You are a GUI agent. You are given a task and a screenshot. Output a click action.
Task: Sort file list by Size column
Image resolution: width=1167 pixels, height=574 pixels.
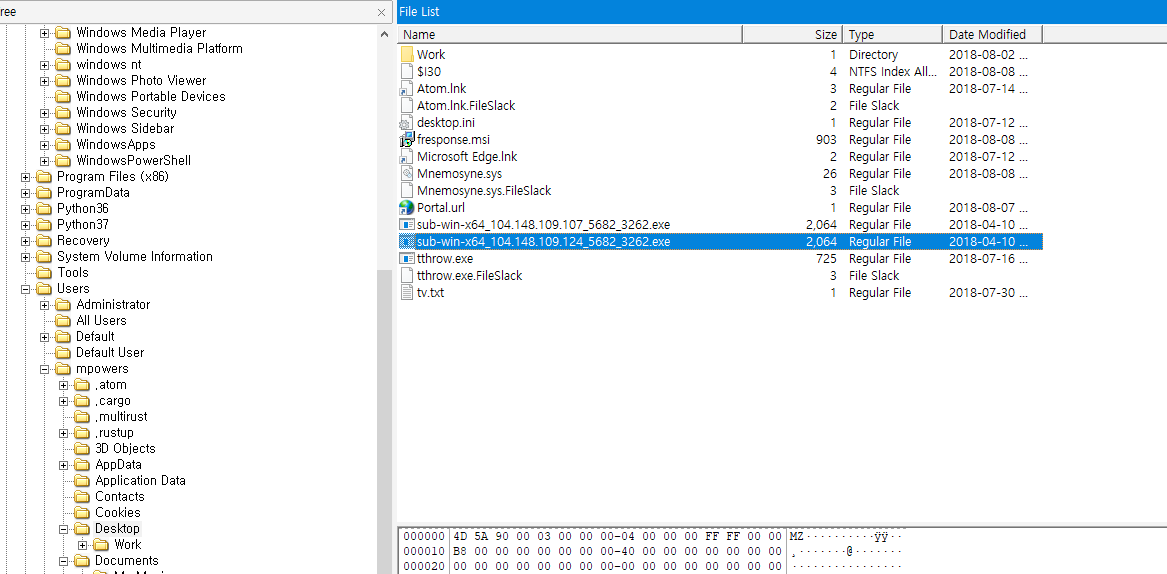click(x=793, y=34)
